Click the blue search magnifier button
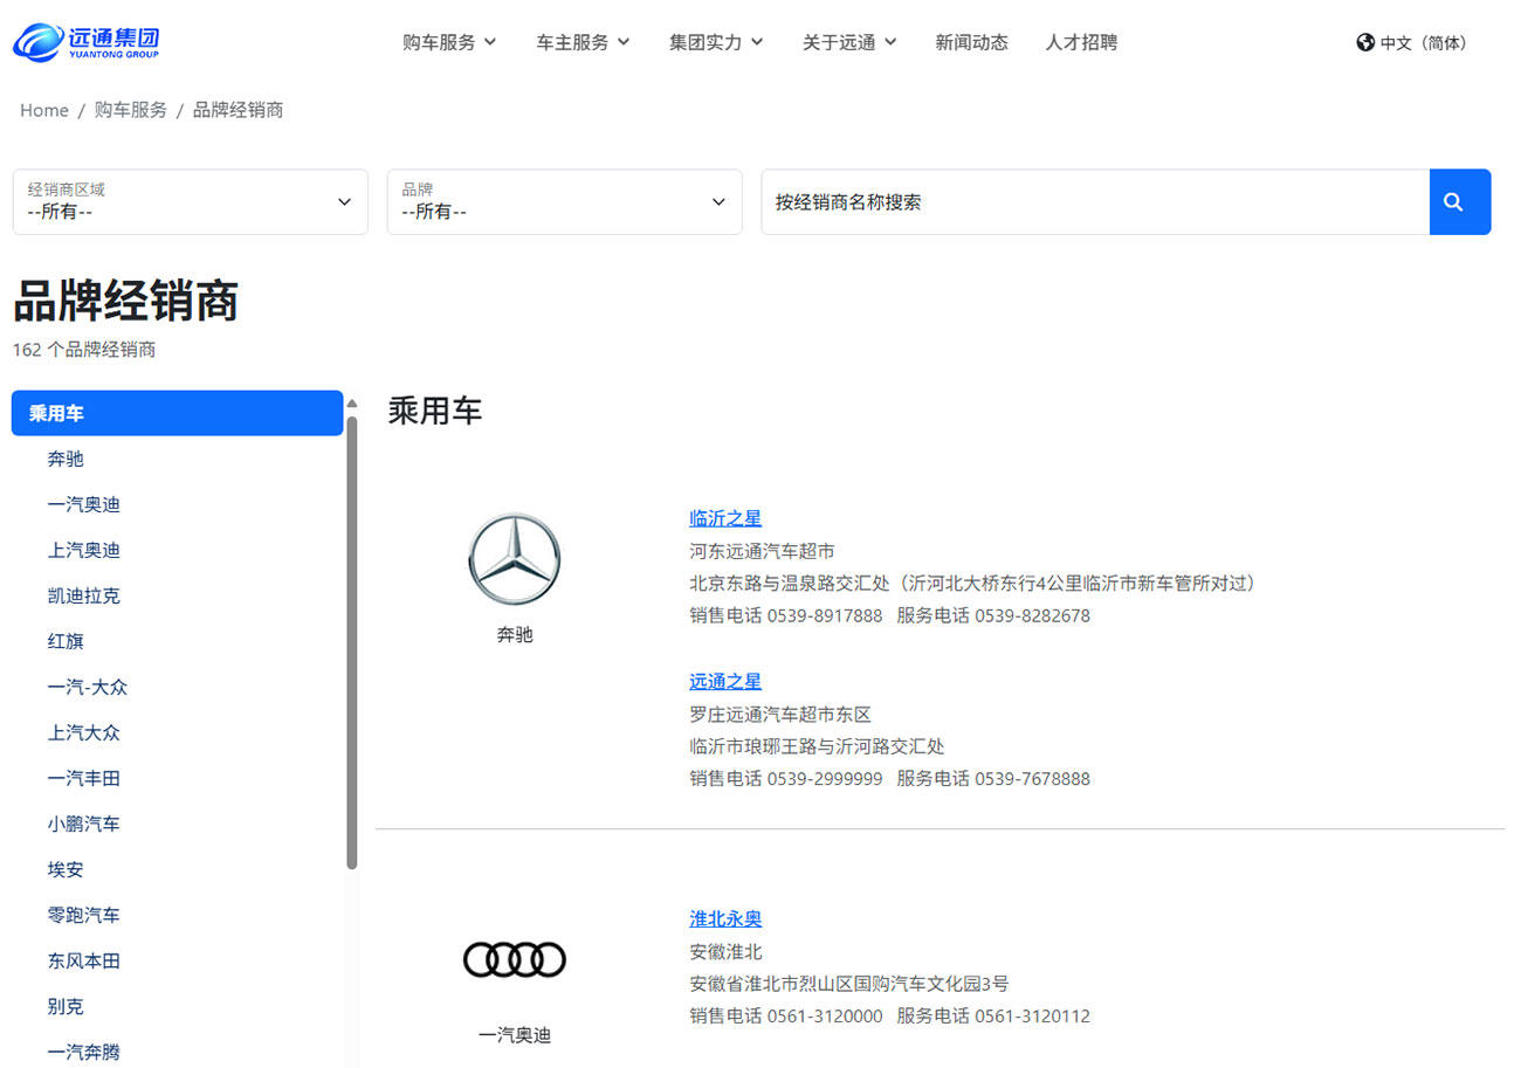The image size is (1520, 1068). (1459, 202)
